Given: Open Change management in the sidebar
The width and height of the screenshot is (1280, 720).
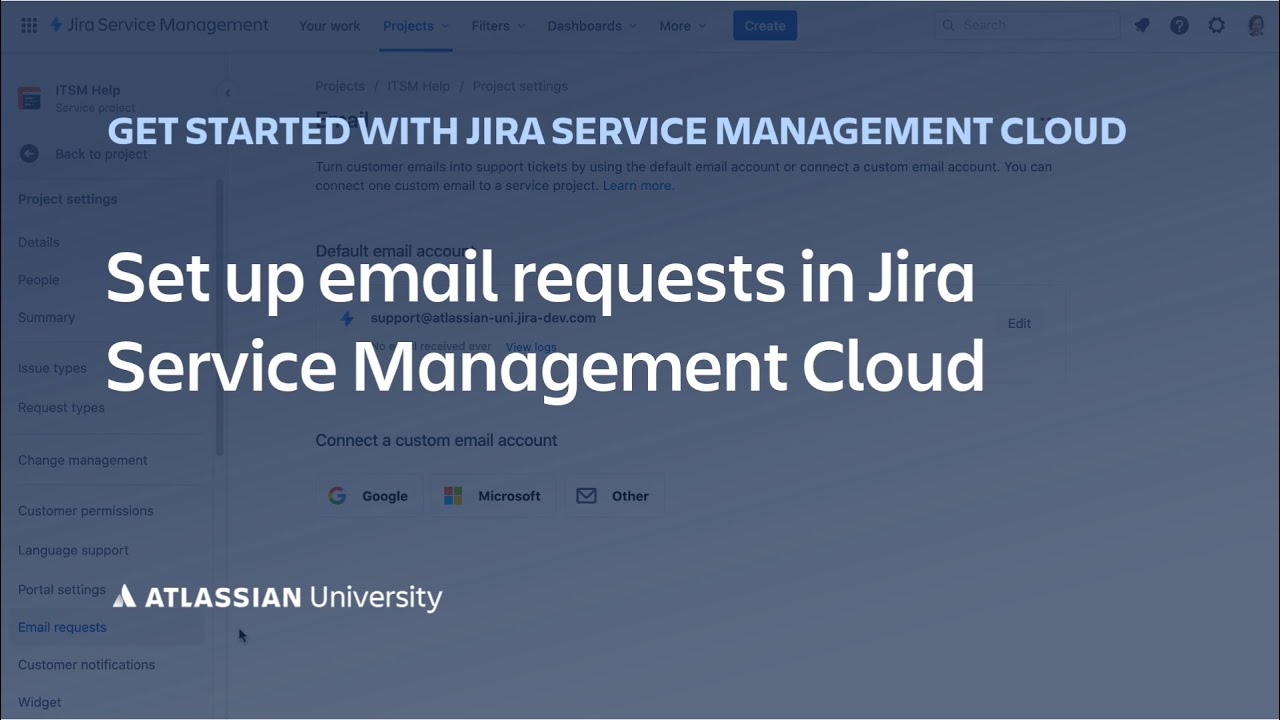Looking at the screenshot, I should (x=83, y=460).
